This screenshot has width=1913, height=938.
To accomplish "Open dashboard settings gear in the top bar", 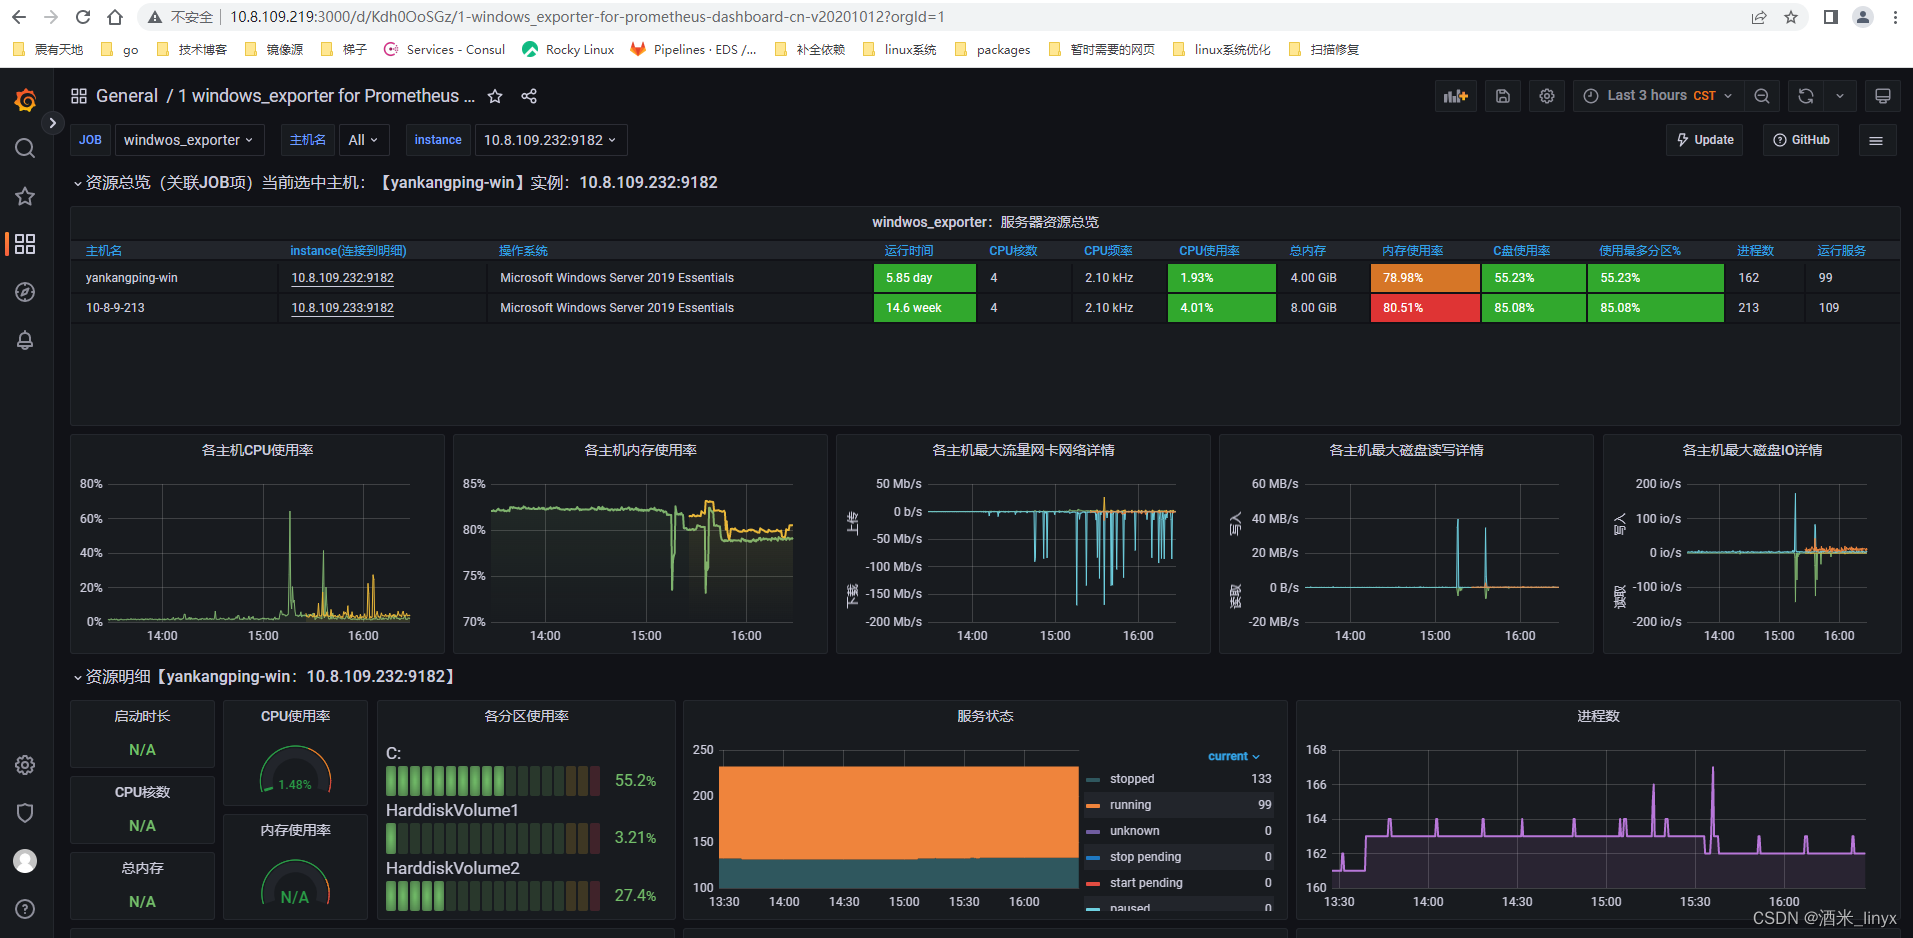I will pyautogui.click(x=1547, y=96).
